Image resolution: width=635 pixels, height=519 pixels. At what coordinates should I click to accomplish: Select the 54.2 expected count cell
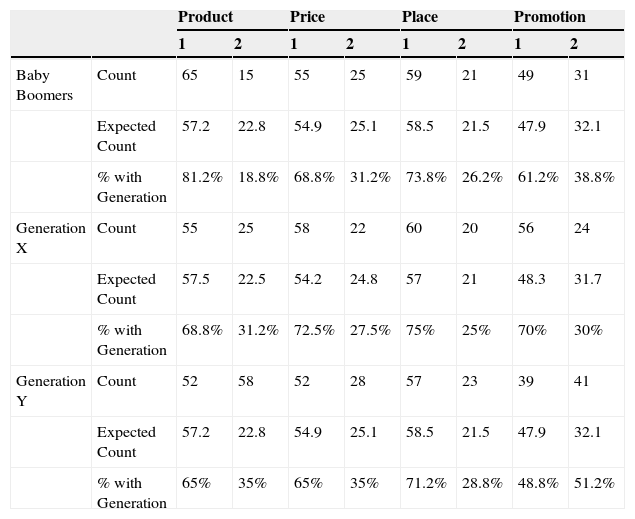click(307, 280)
